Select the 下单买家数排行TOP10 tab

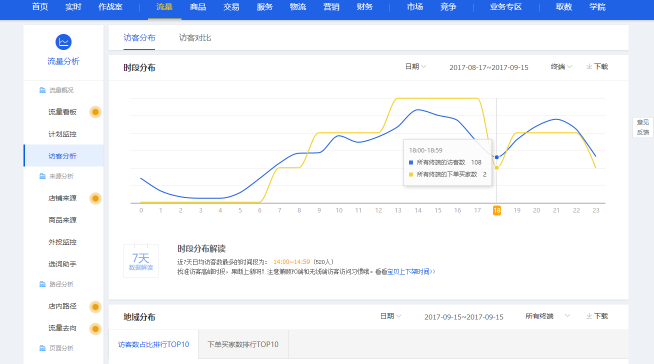(x=243, y=344)
